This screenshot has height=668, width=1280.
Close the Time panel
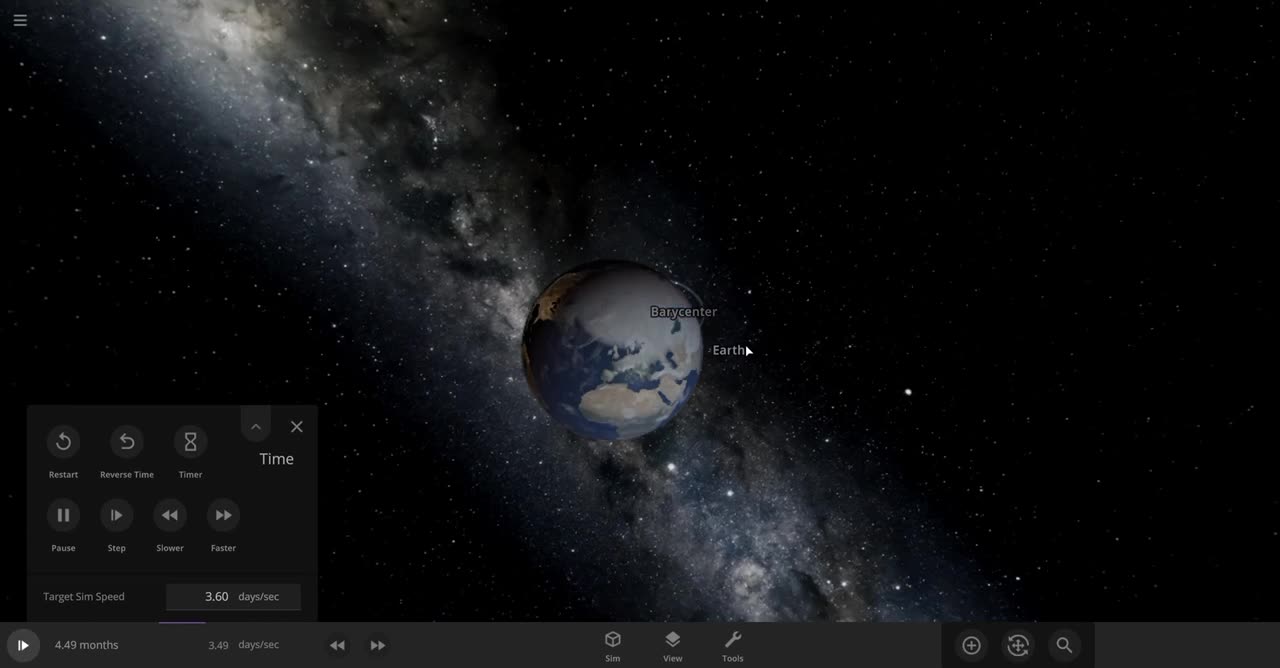click(x=297, y=427)
